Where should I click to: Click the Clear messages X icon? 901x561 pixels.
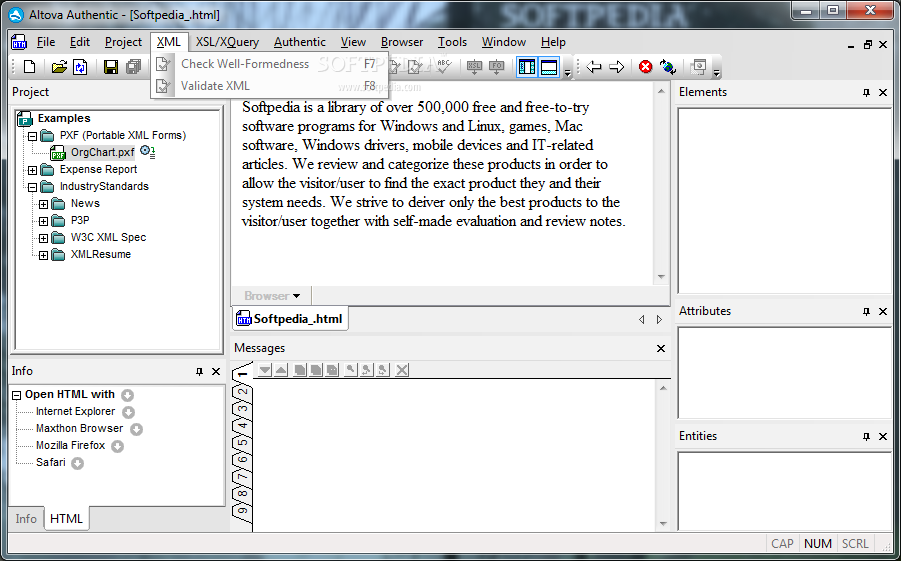tap(402, 370)
